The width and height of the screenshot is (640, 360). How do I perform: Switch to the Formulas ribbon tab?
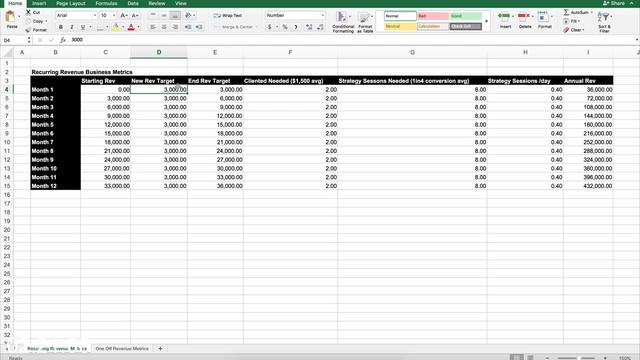point(107,3)
